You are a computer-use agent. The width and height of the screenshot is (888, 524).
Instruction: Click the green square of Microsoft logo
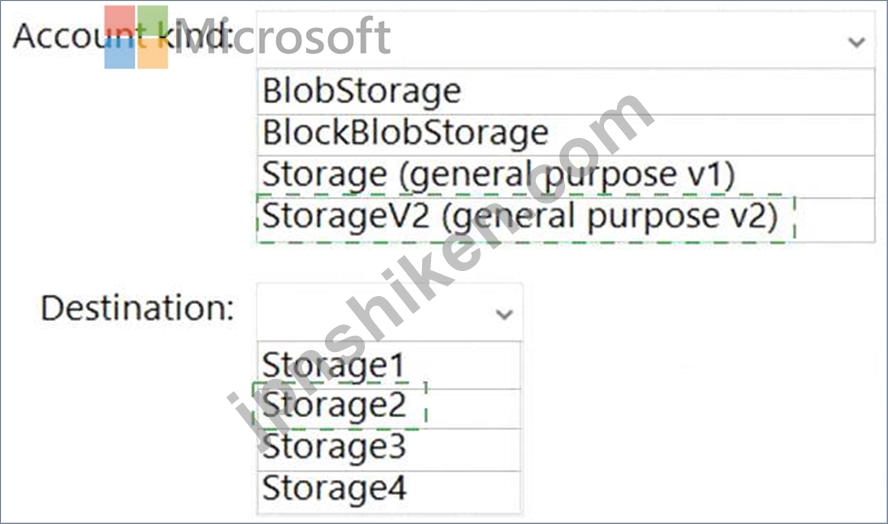coord(152,20)
